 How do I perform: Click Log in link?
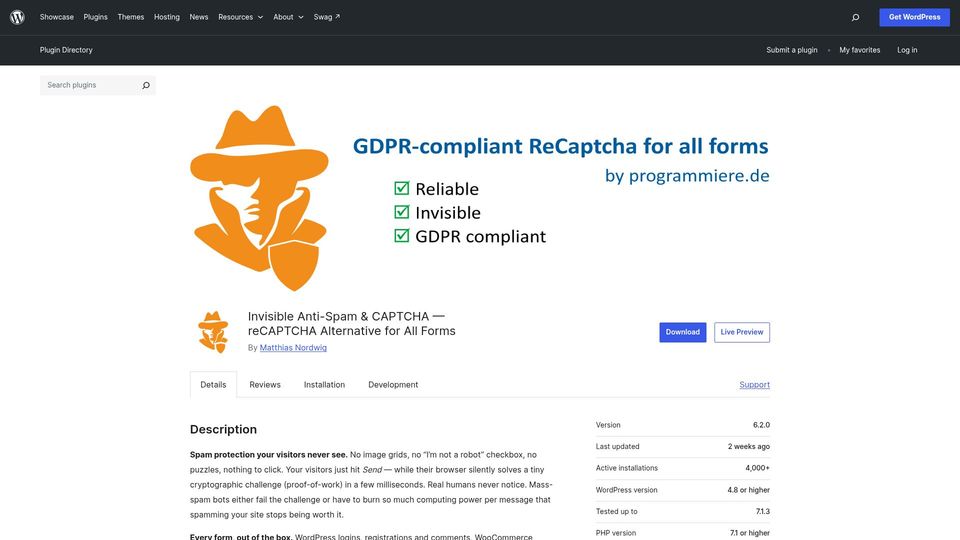(x=907, y=50)
